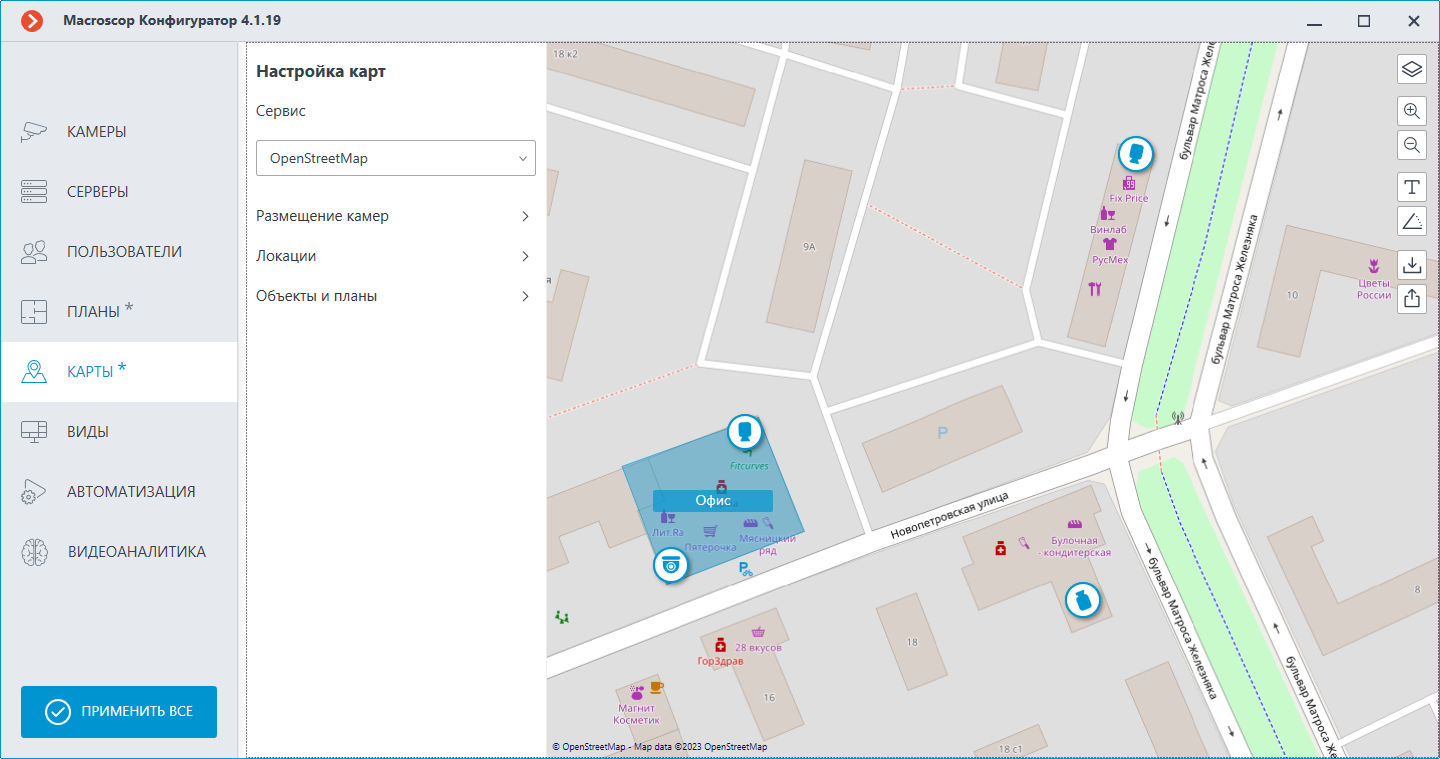Select camera marker above Fitcurves
Image resolution: width=1440 pixels, height=759 pixels.
(x=744, y=432)
